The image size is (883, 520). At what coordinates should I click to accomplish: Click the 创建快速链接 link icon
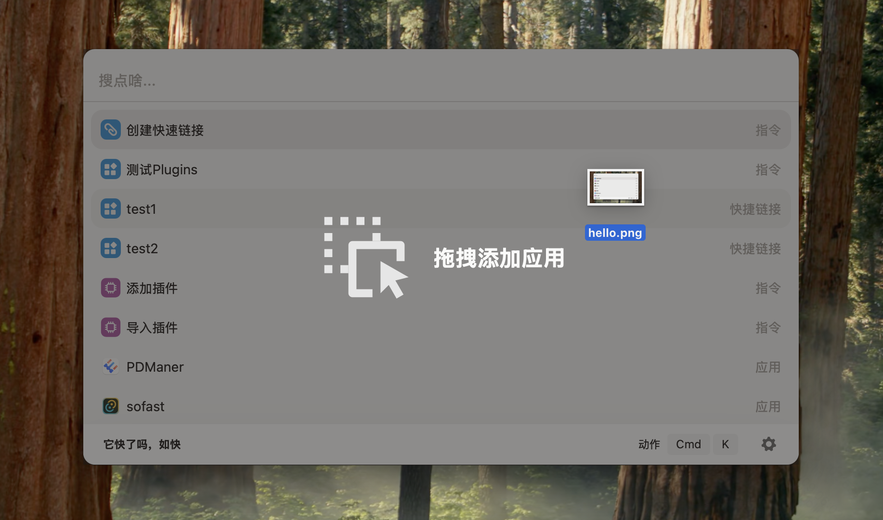click(110, 130)
